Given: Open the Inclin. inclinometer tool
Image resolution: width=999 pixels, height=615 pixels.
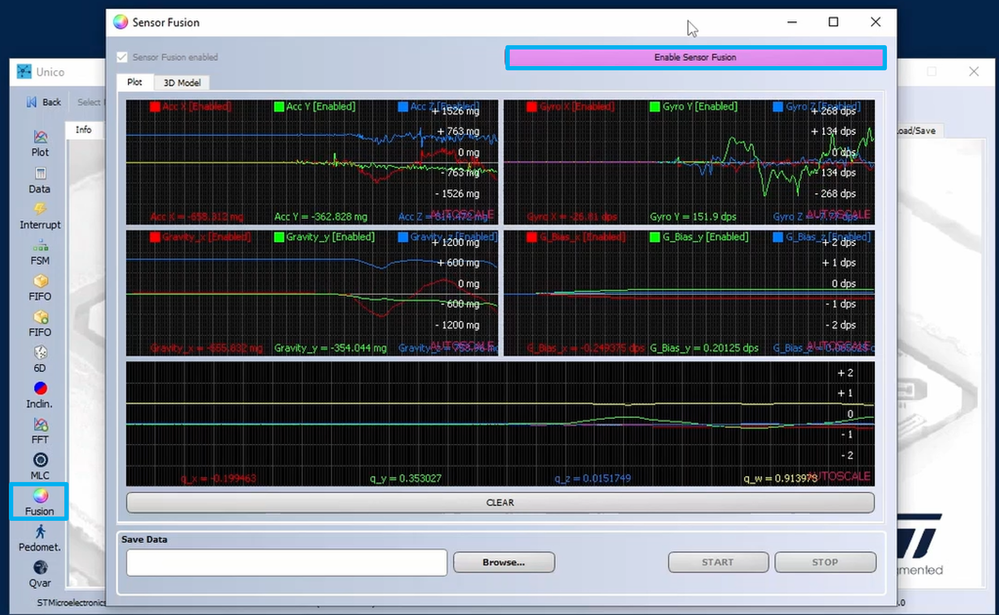Looking at the screenshot, I should [40, 394].
